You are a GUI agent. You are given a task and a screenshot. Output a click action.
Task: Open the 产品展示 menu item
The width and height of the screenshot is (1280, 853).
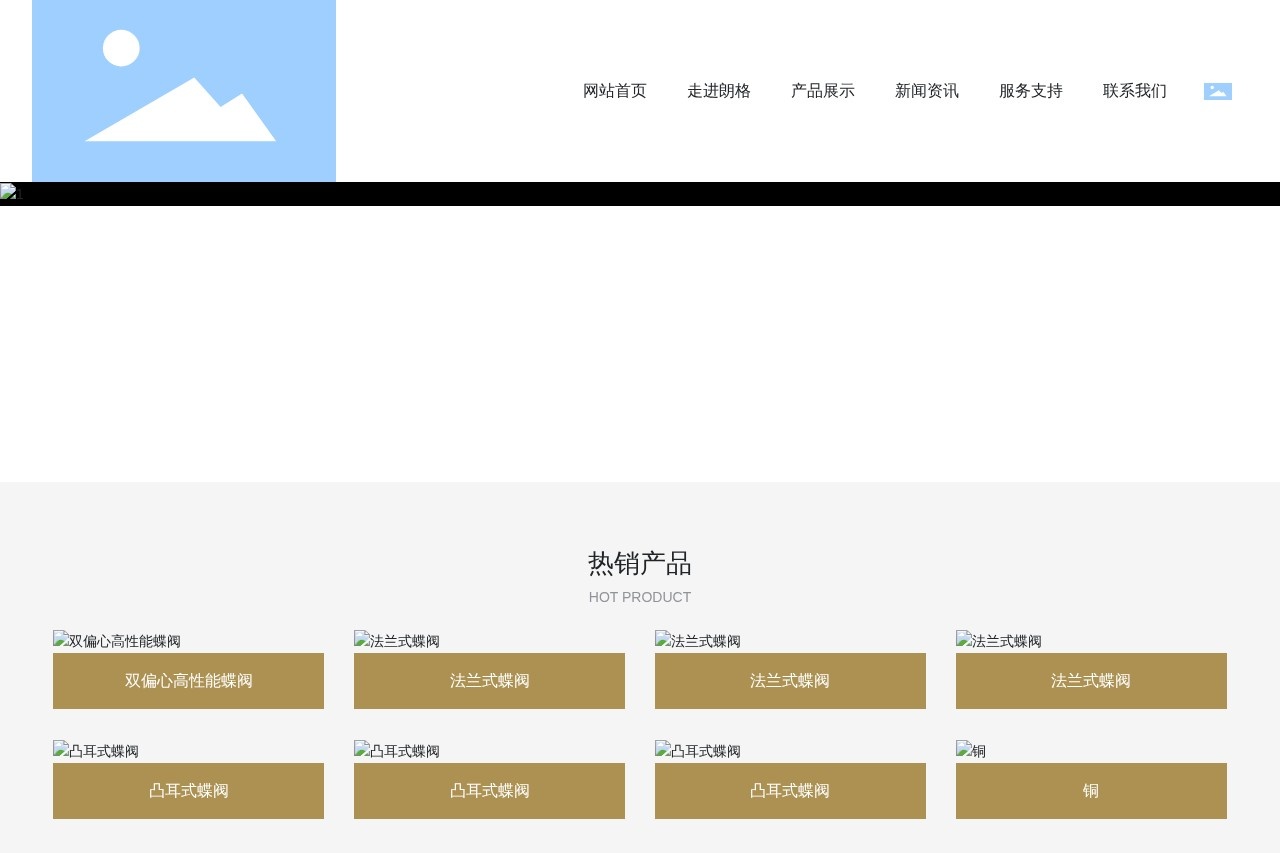(823, 91)
